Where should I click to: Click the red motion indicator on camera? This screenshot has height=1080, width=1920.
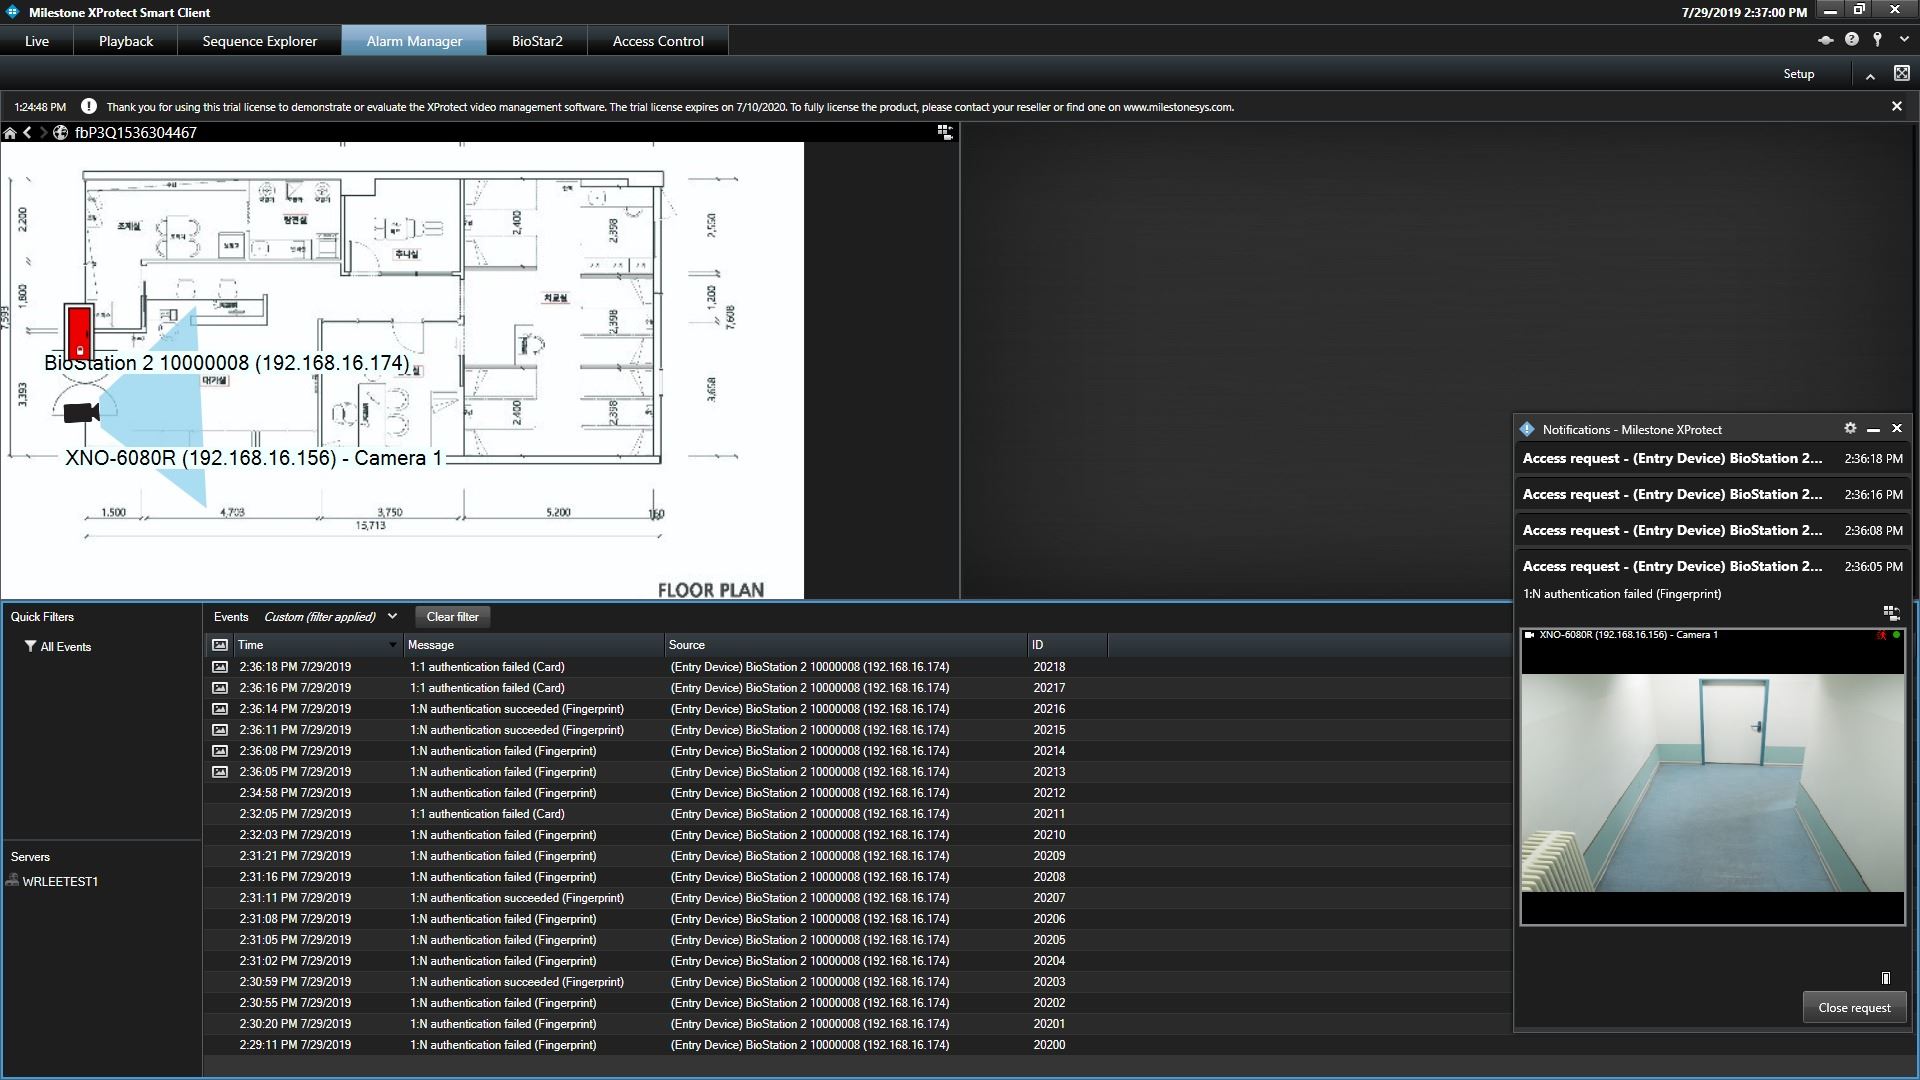1882,635
